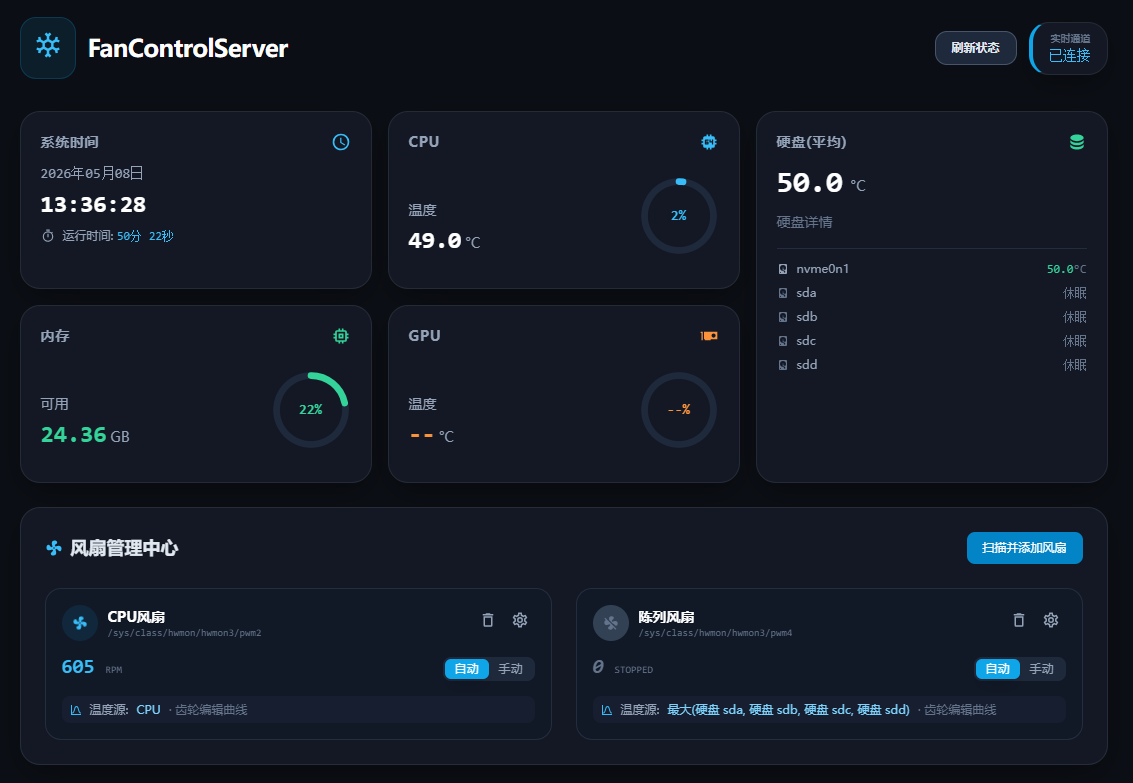Click the 50.0°C value for nvme0n1
Viewport: 1133px width, 783px height.
[x=1066, y=269]
